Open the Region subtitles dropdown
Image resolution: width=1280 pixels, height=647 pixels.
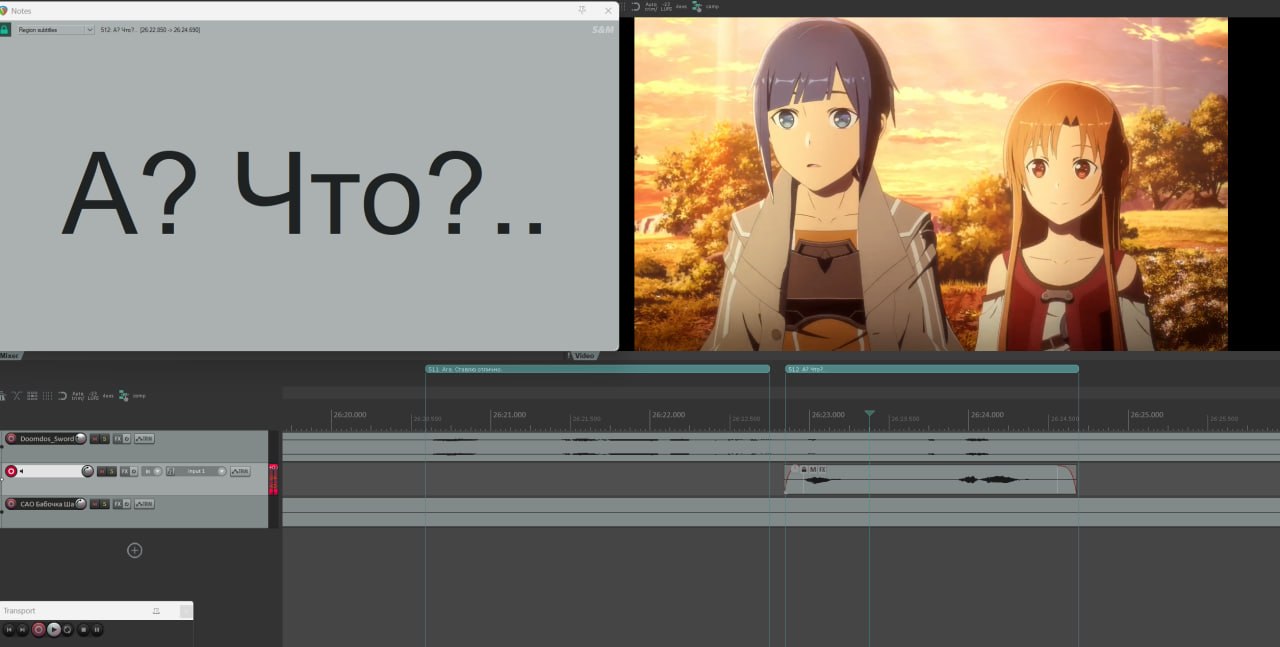pyautogui.click(x=54, y=30)
